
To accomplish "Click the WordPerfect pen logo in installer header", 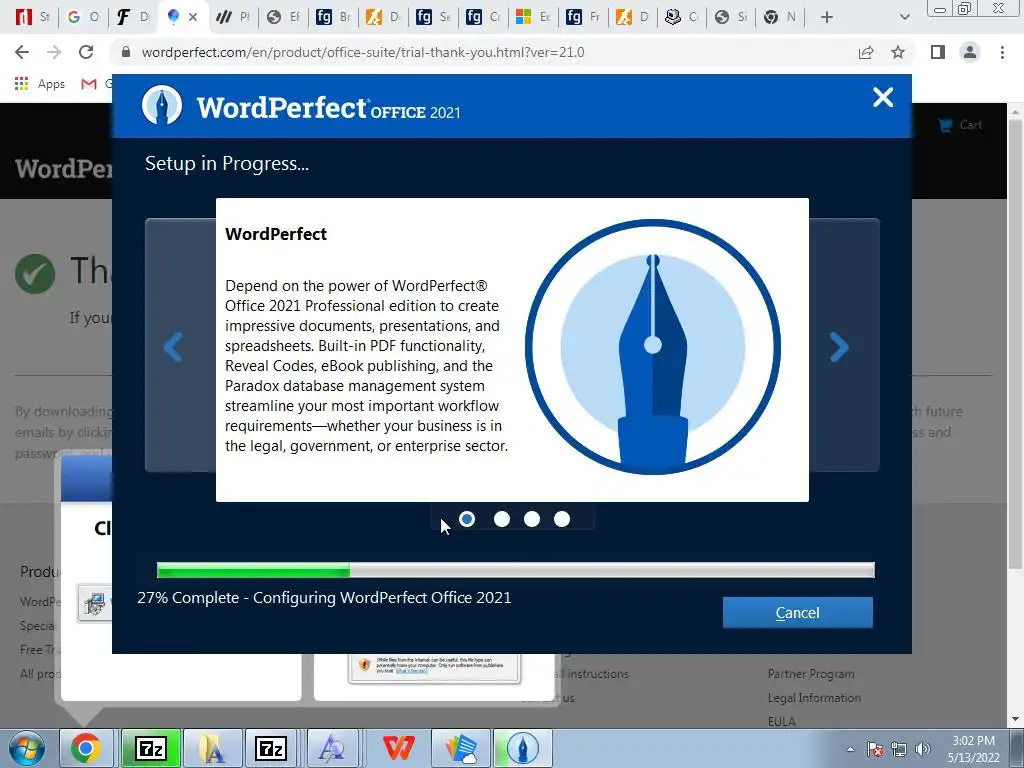I will [162, 104].
